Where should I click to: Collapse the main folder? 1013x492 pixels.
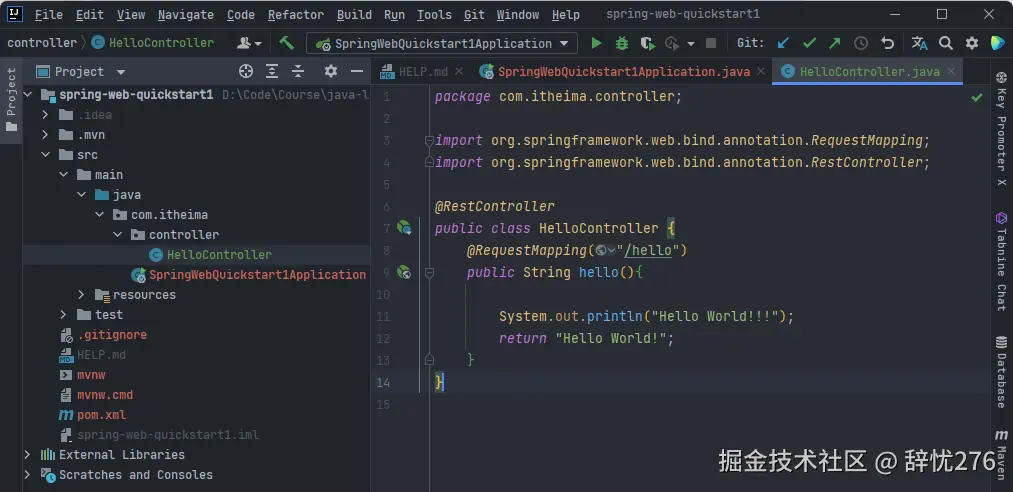pyautogui.click(x=63, y=175)
